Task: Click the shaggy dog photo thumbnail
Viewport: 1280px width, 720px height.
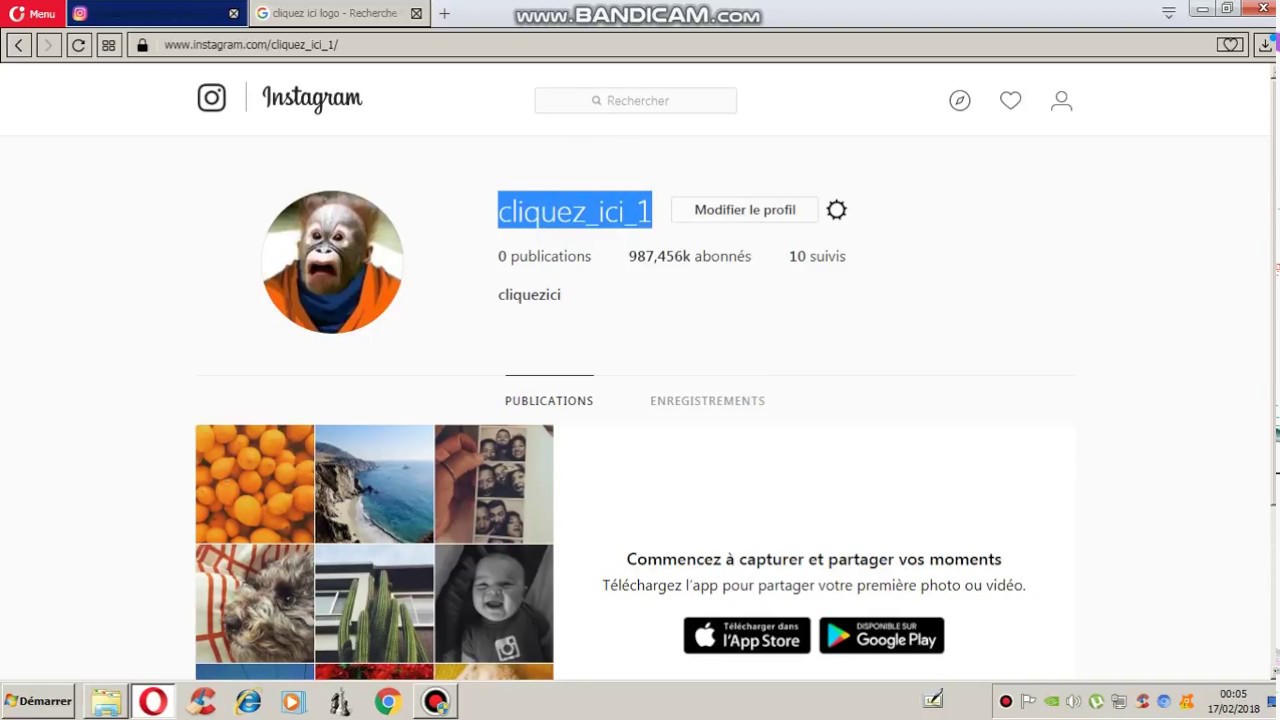Action: (x=255, y=603)
